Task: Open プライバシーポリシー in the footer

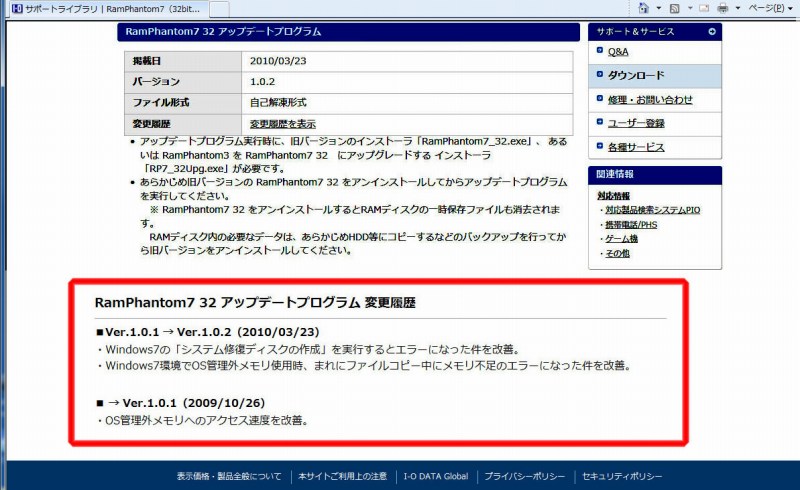Action: (527, 476)
